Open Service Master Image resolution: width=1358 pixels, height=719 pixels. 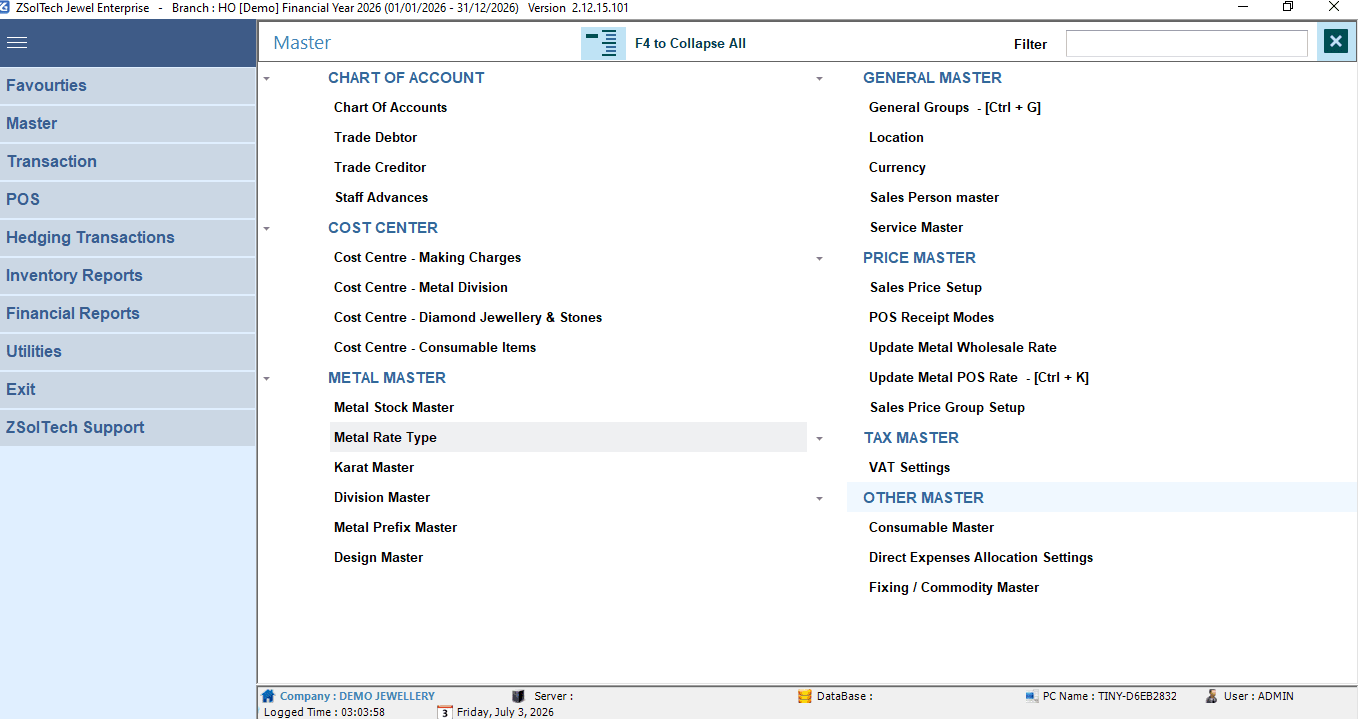click(x=916, y=227)
